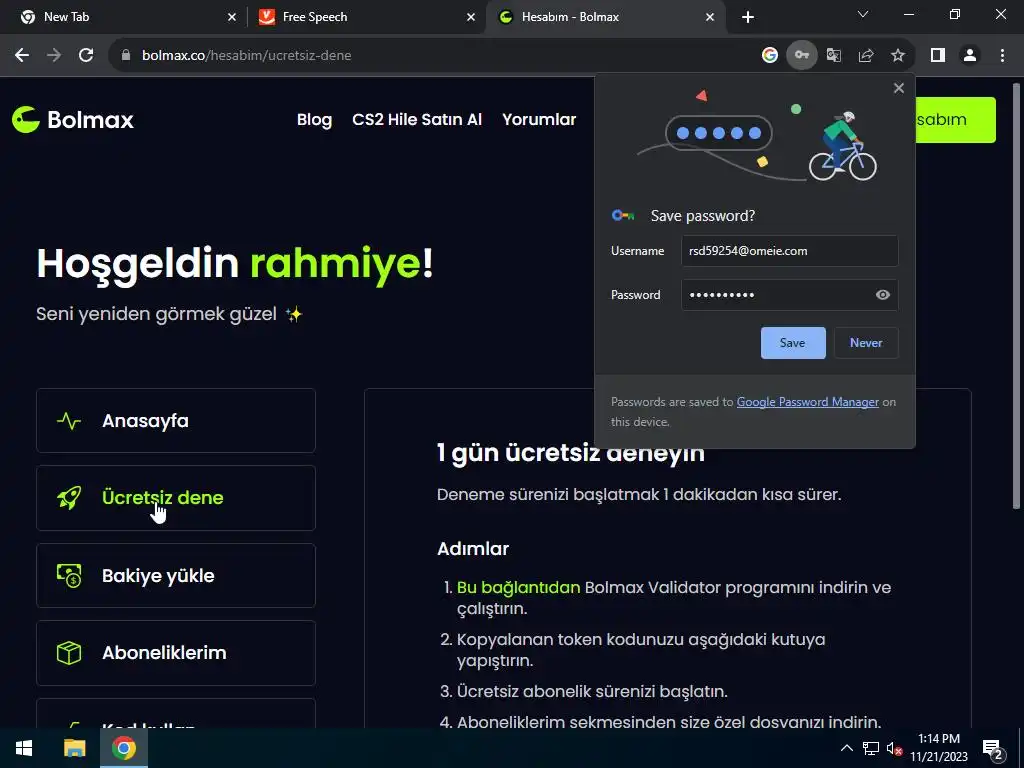Click the muted volume tray icon
1024x768 pixels.
894,749
